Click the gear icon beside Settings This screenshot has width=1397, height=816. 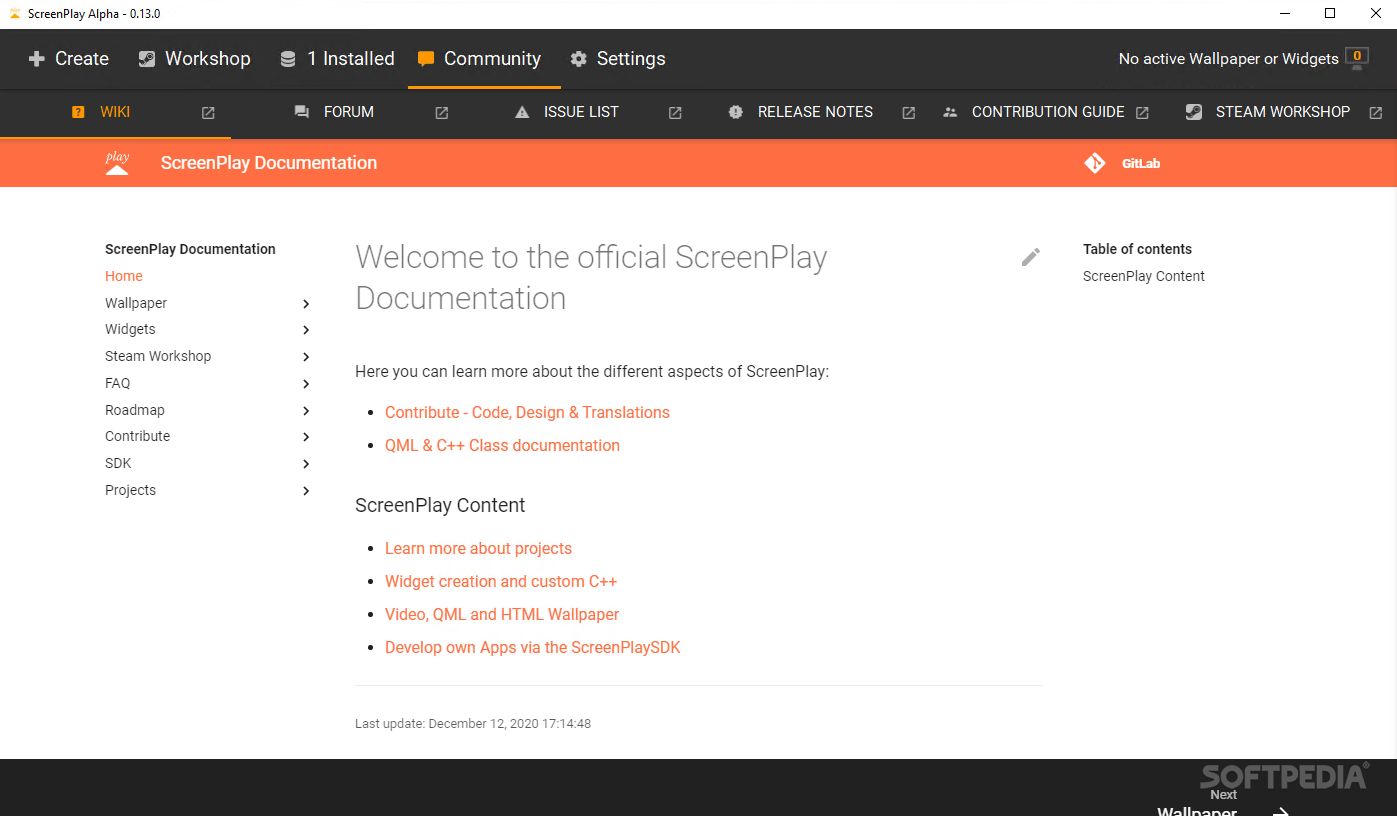click(579, 59)
